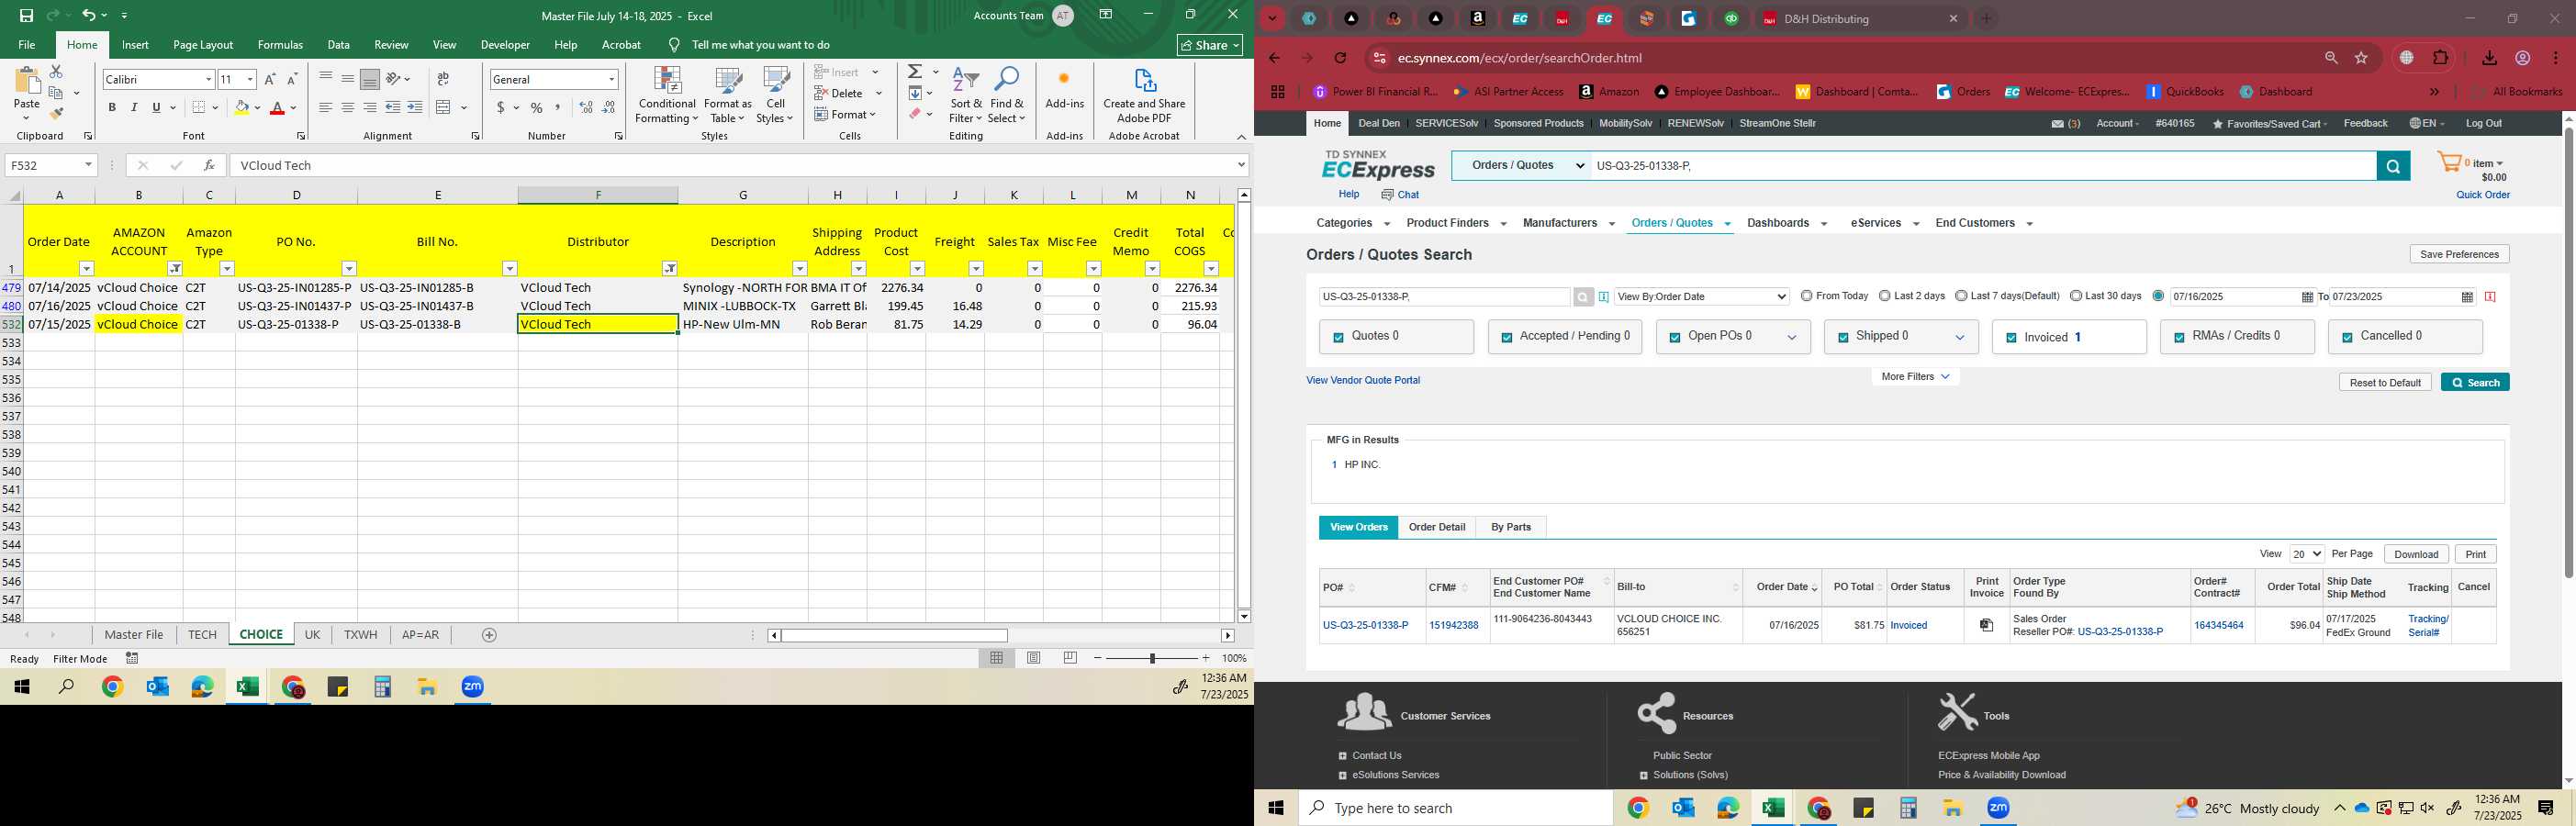2576x826 pixels.
Task: Open the US-Q3-25-01338-P PO# link
Action: [1365, 625]
